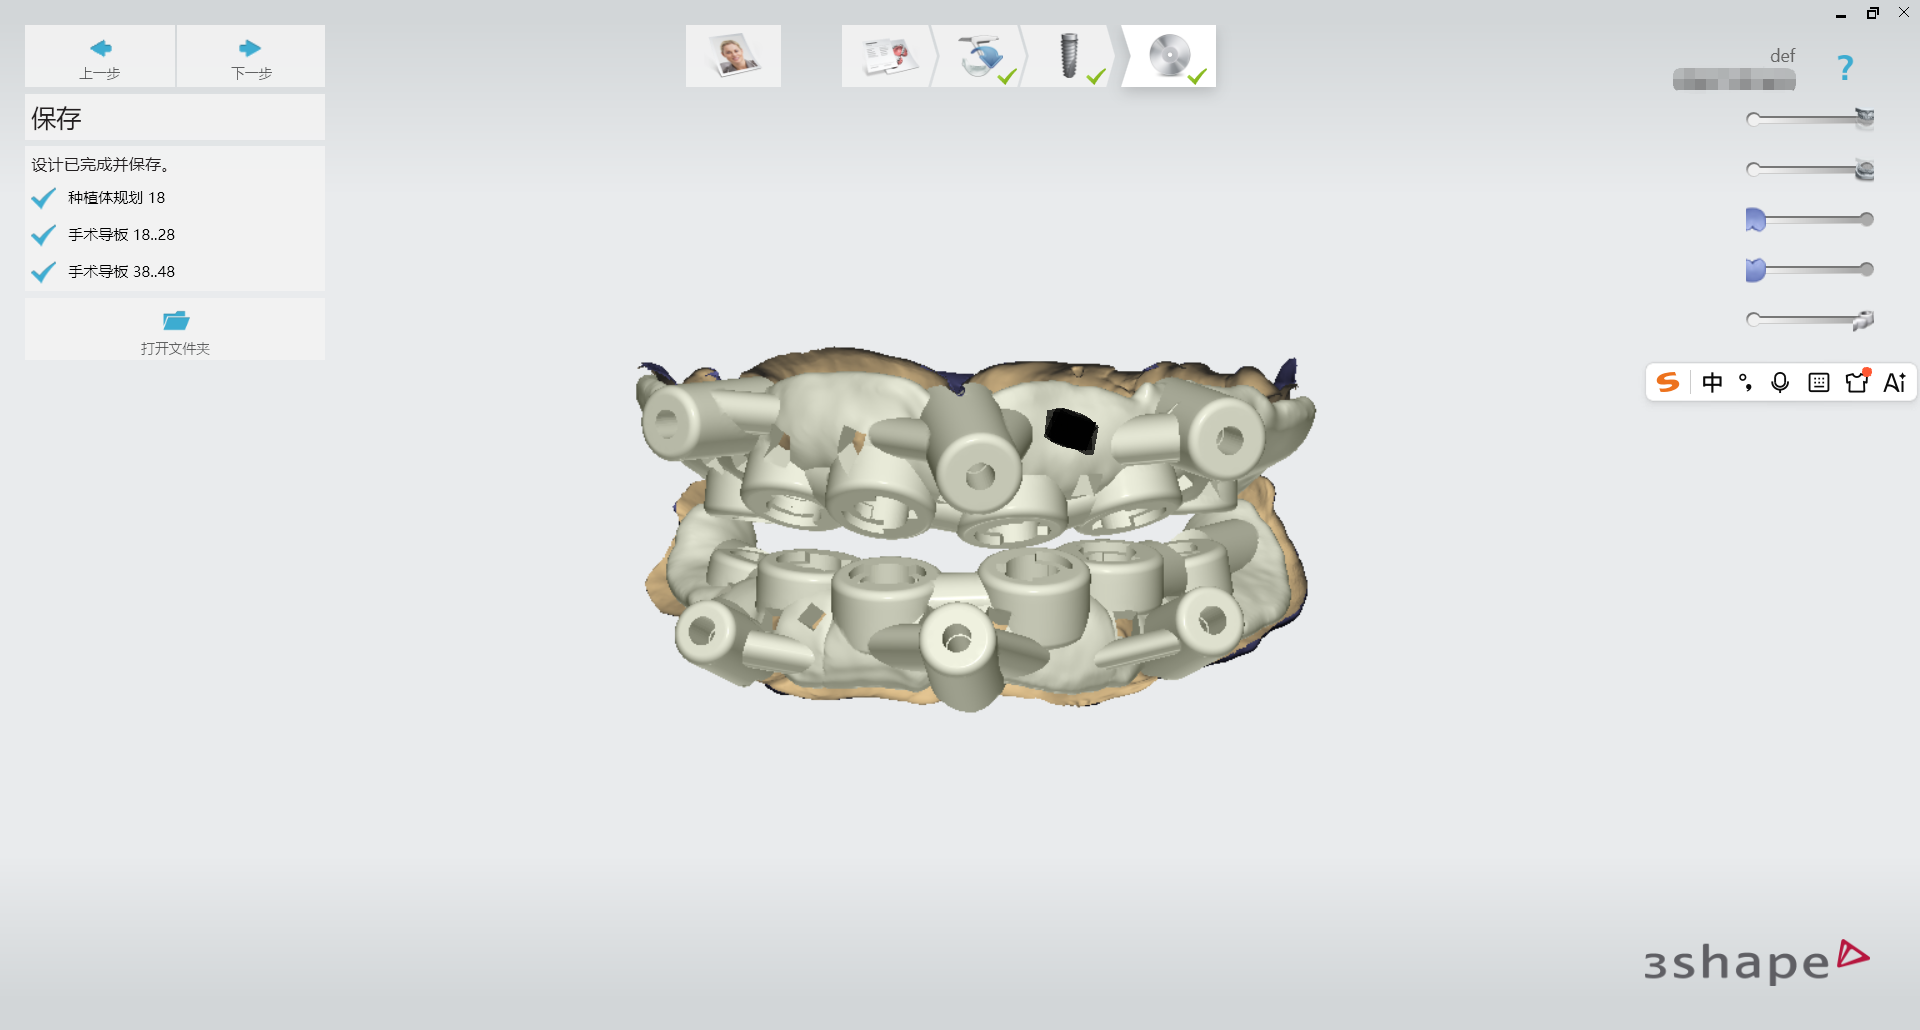This screenshot has height=1030, width=1920.
Task: Click the sleeve part icon
Action: click(1863, 320)
